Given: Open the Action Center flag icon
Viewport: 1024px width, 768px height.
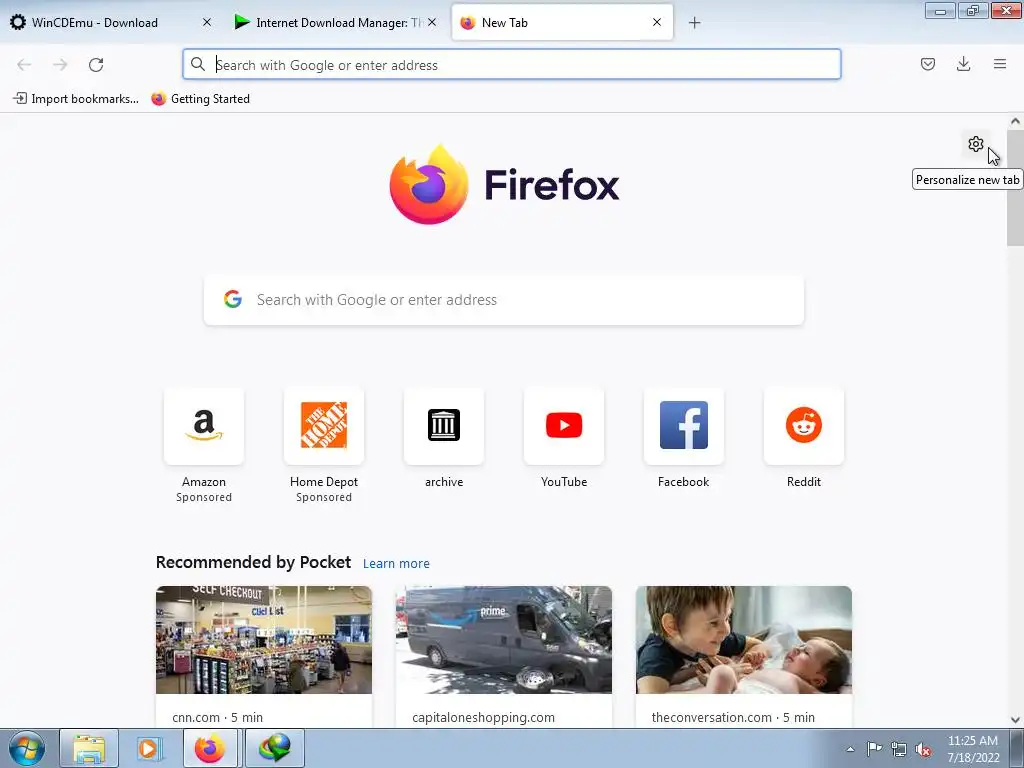Looking at the screenshot, I should pyautogui.click(x=874, y=749).
